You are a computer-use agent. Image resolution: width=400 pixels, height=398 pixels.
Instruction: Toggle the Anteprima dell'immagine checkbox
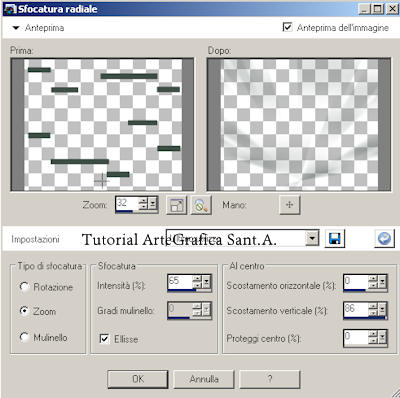pos(287,27)
